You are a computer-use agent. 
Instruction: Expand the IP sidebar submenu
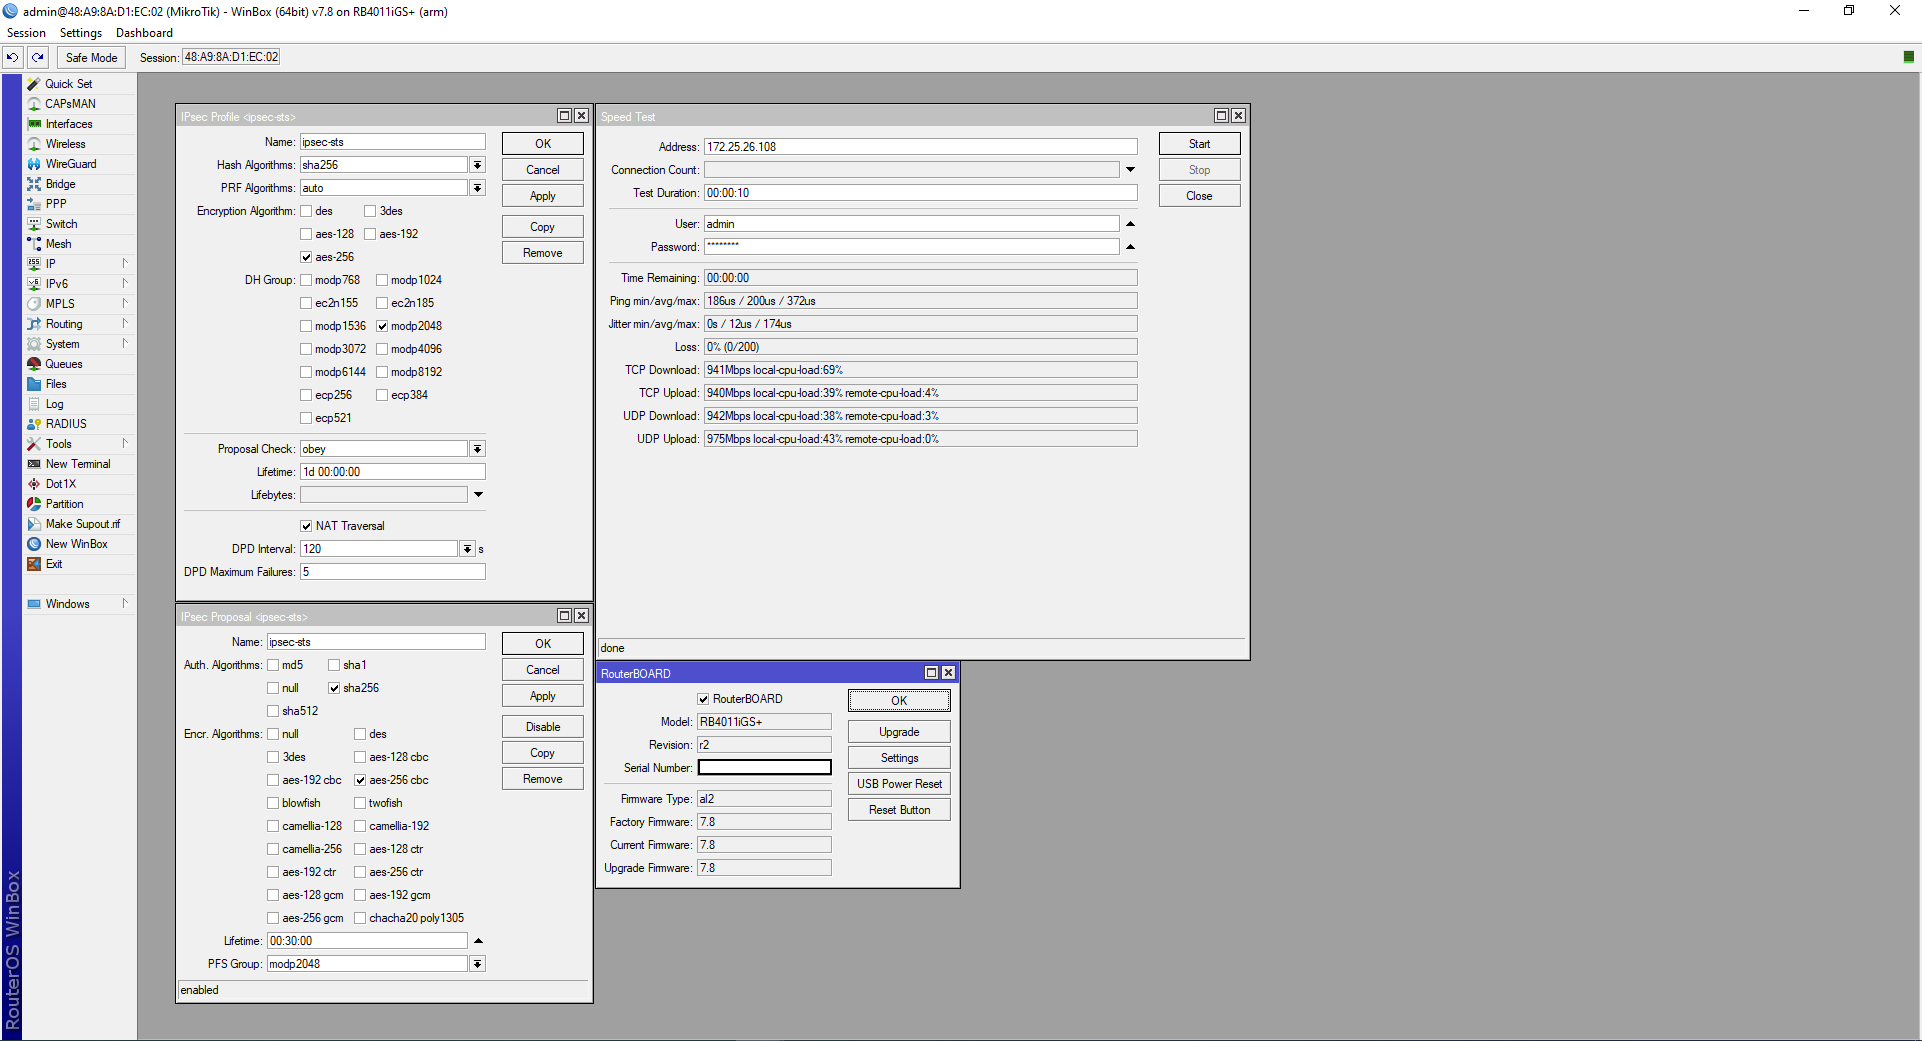(x=125, y=264)
